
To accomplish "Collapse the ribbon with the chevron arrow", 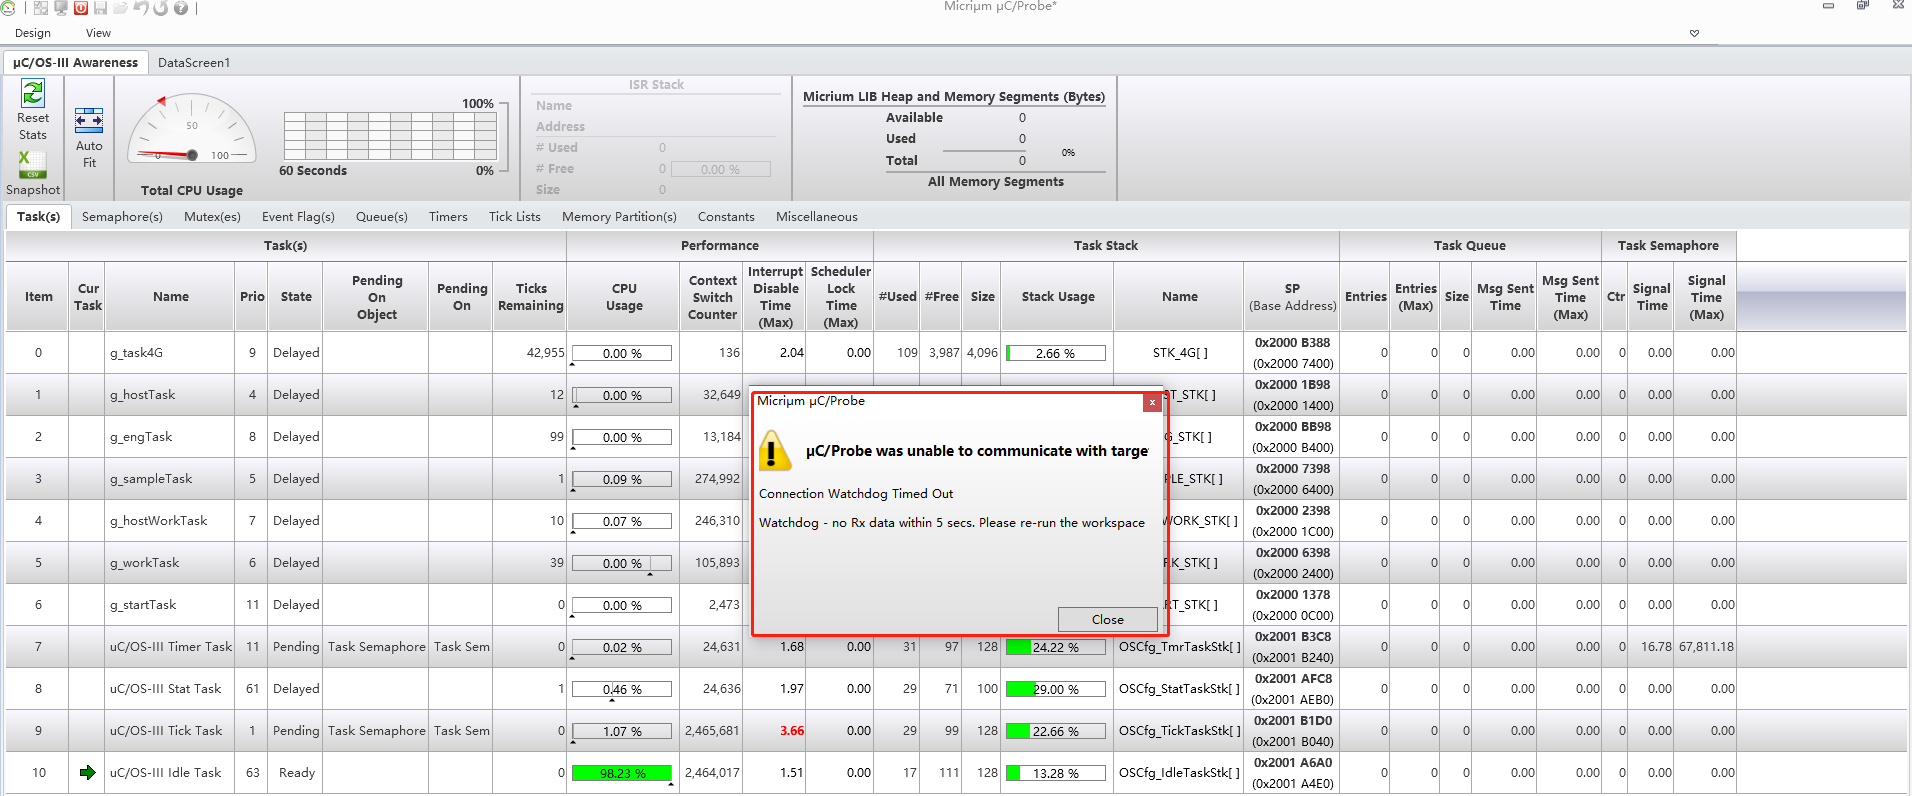I will pos(1694,33).
